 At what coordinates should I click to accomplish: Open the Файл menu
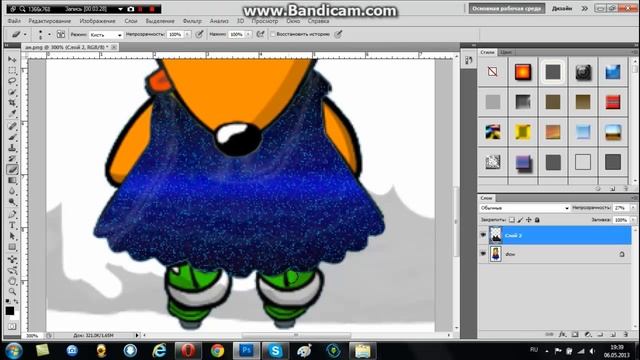[14, 21]
